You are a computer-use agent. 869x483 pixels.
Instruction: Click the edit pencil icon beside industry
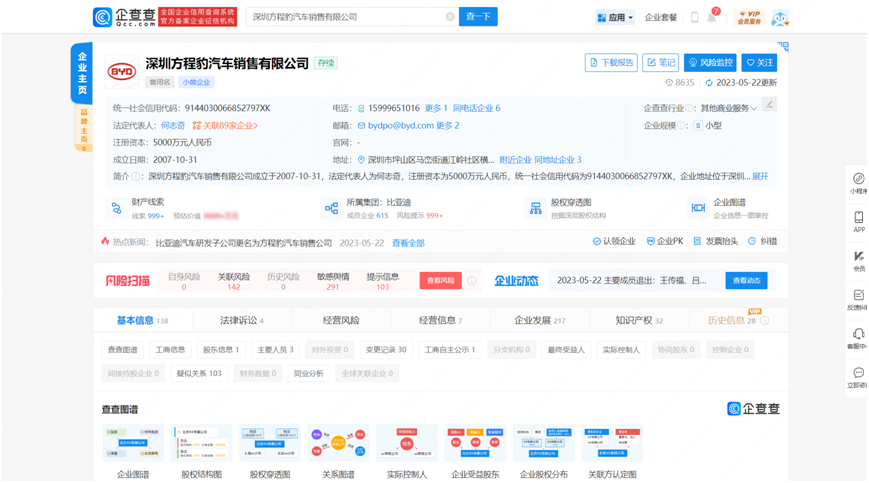pyautogui.click(x=769, y=104)
